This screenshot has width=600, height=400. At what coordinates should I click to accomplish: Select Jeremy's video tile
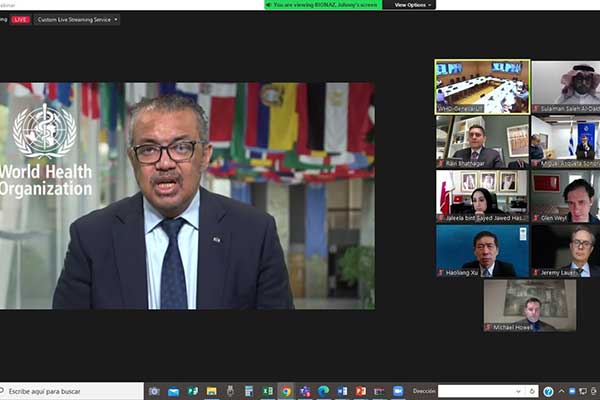pos(566,251)
